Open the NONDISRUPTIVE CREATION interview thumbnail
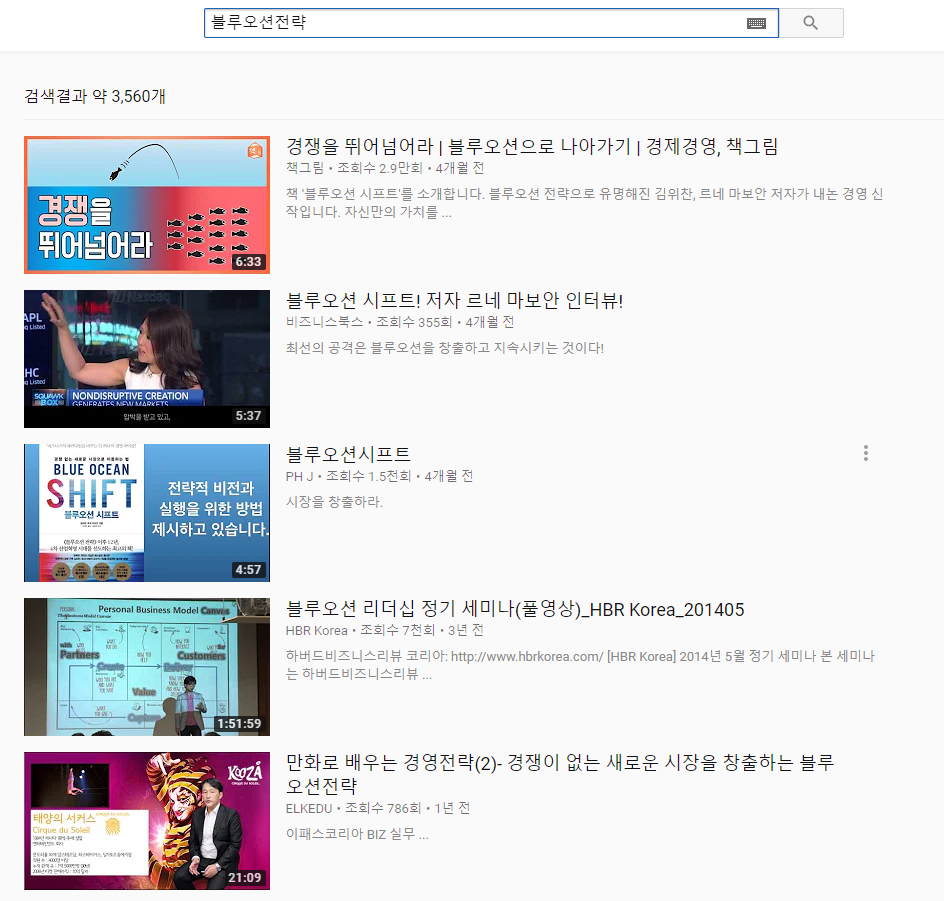This screenshot has width=944, height=901. pyautogui.click(x=146, y=359)
